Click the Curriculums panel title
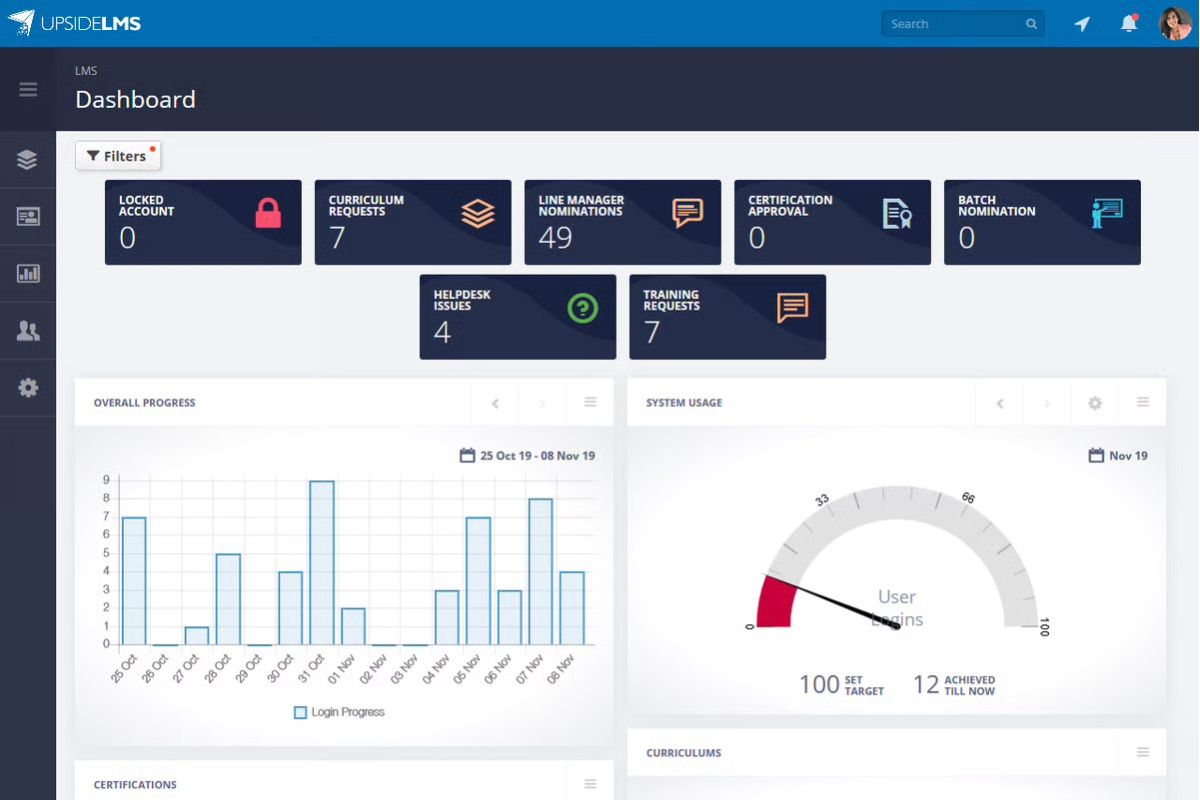 (x=684, y=753)
